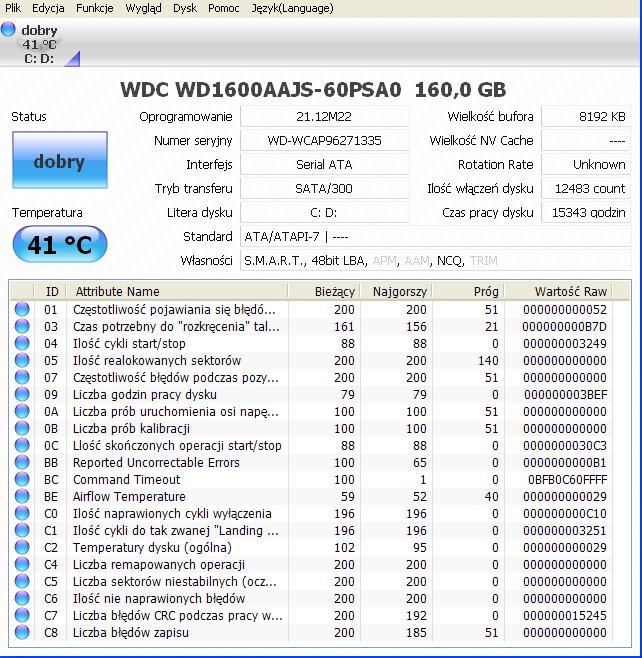This screenshot has width=642, height=658.
Task: Click the status icon for attribute 0C
Action: tap(22, 445)
